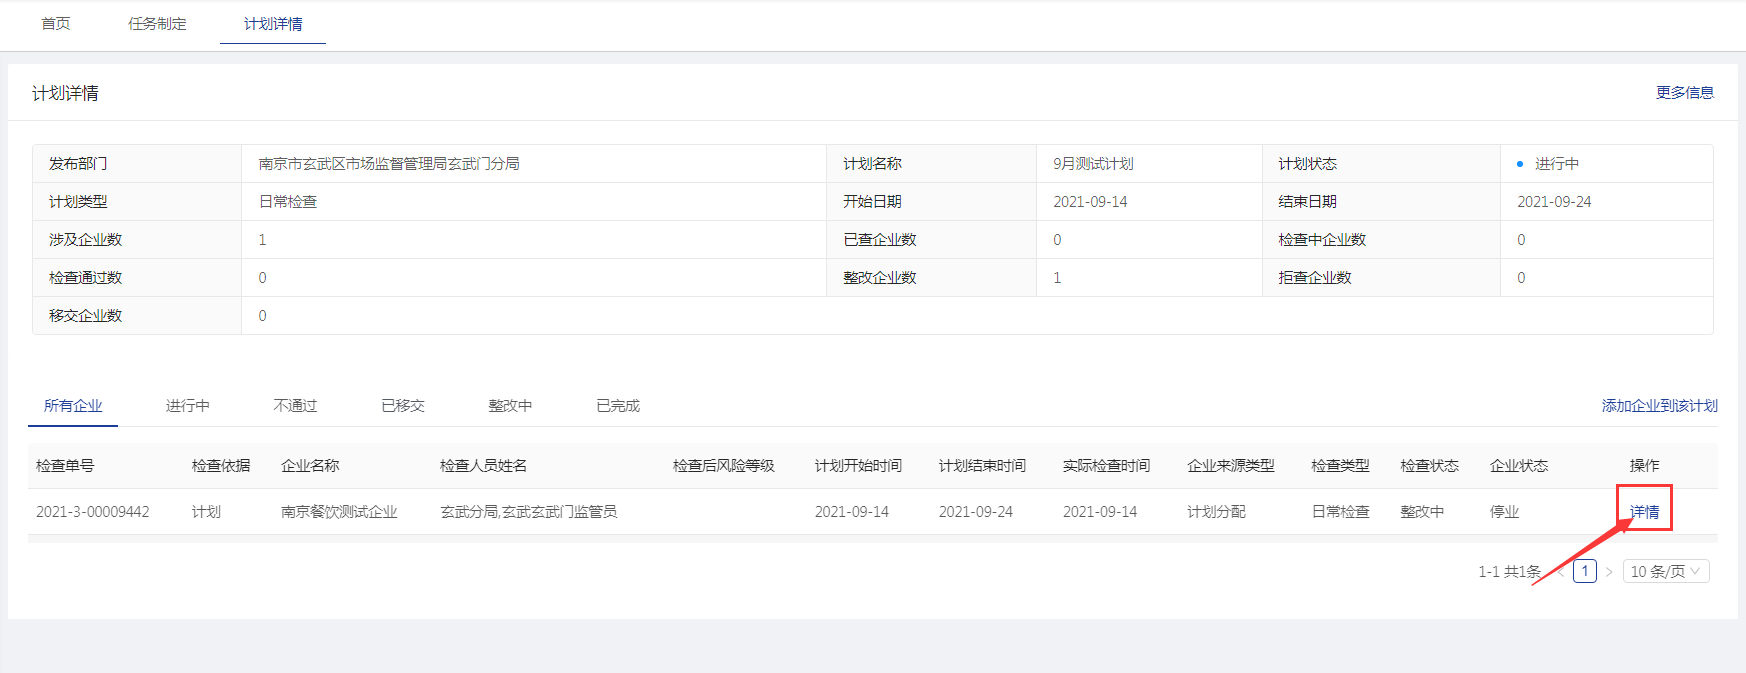Viewport: 1746px width, 673px height.
Task: Click the 检查单号 column header
Action: (65, 465)
